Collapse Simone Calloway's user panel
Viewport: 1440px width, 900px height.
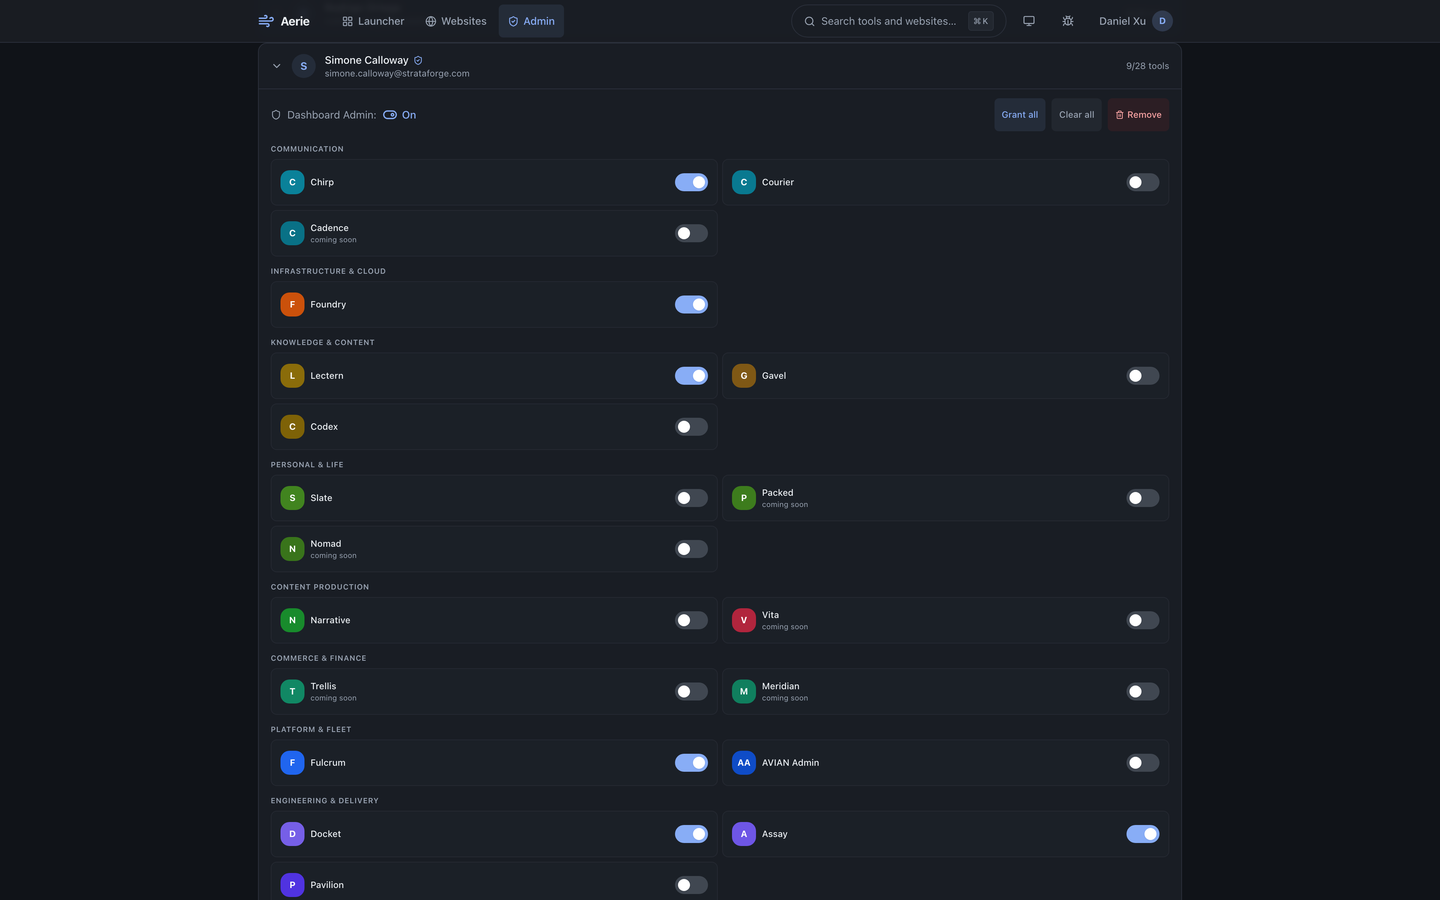[x=277, y=66]
